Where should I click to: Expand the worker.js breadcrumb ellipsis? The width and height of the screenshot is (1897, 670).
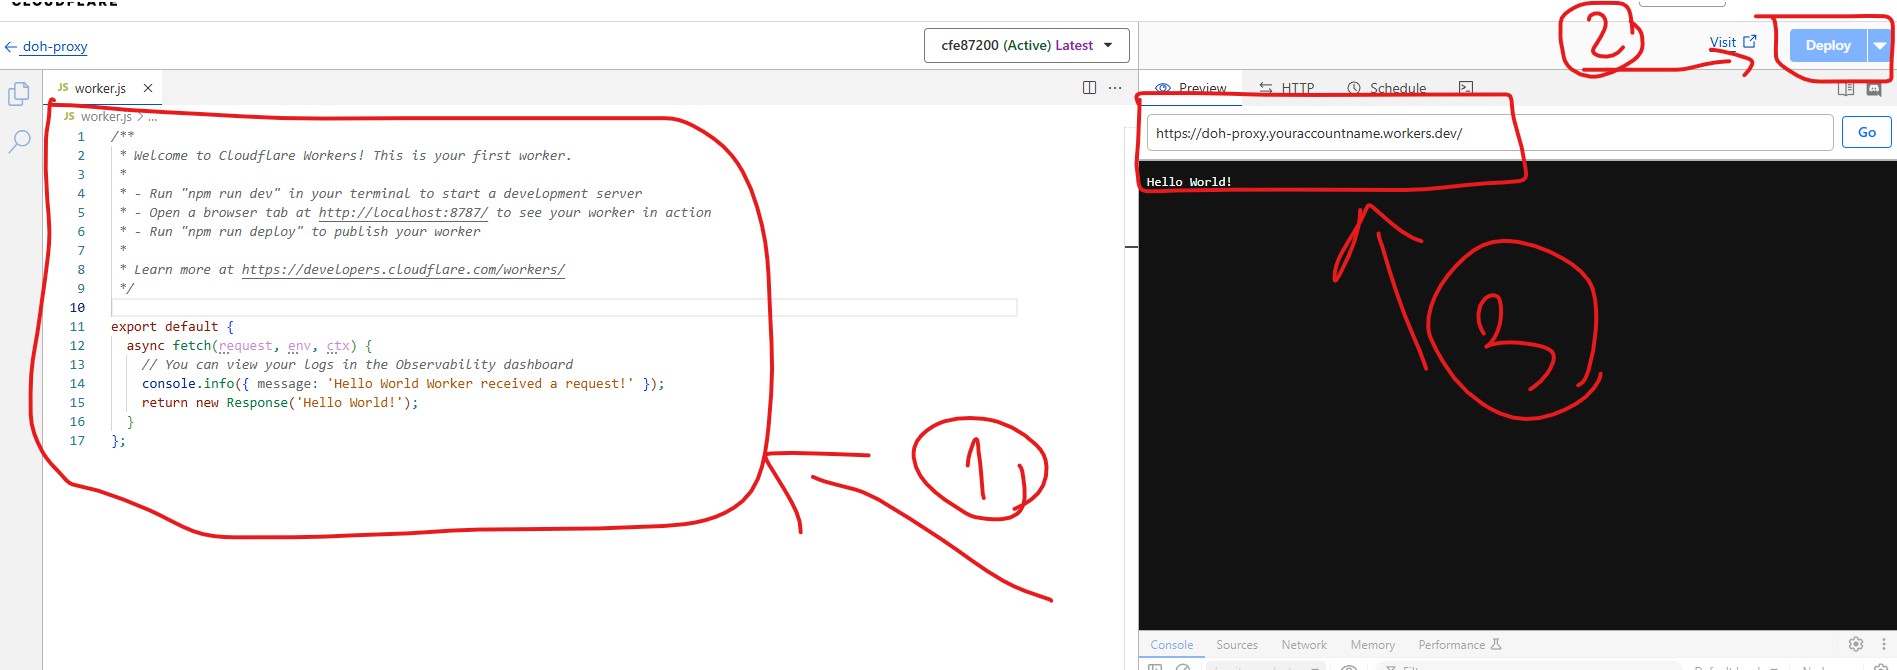click(152, 117)
